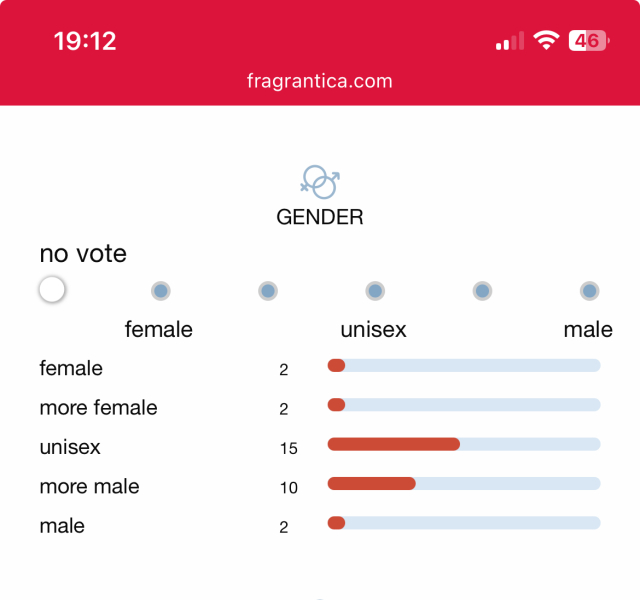This screenshot has height=600, width=640.
Task: Tap the 19:12 clock in status bar
Action: (x=85, y=41)
